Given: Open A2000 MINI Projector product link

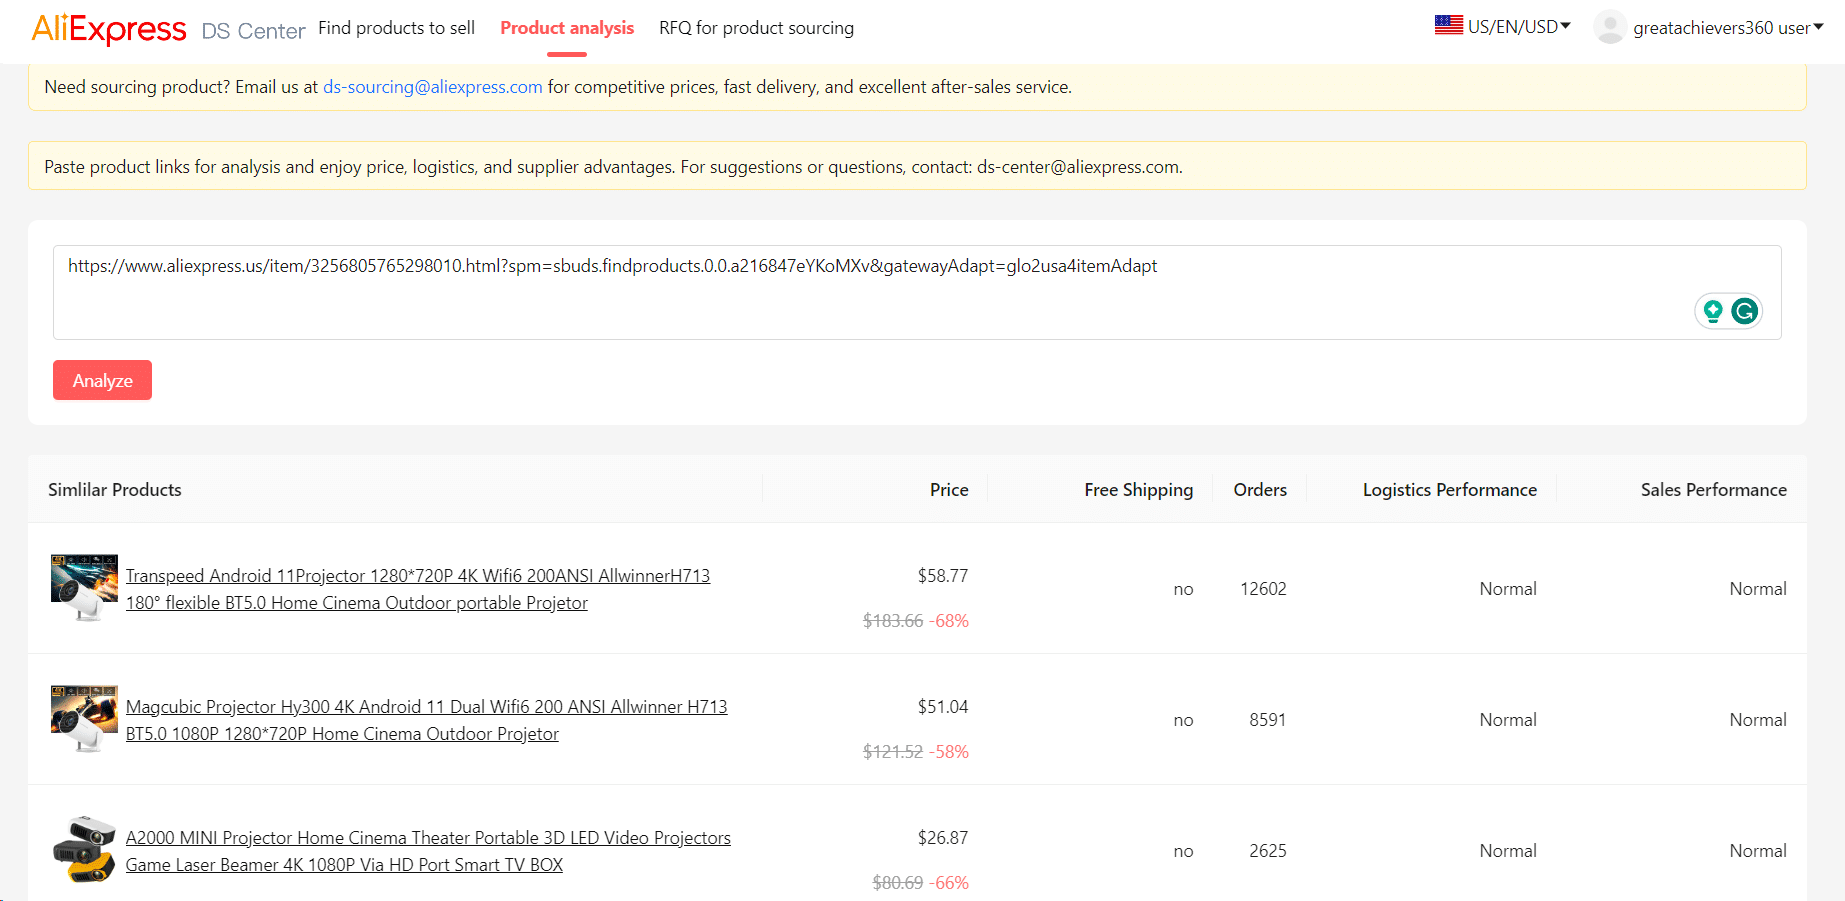Looking at the screenshot, I should 428,851.
